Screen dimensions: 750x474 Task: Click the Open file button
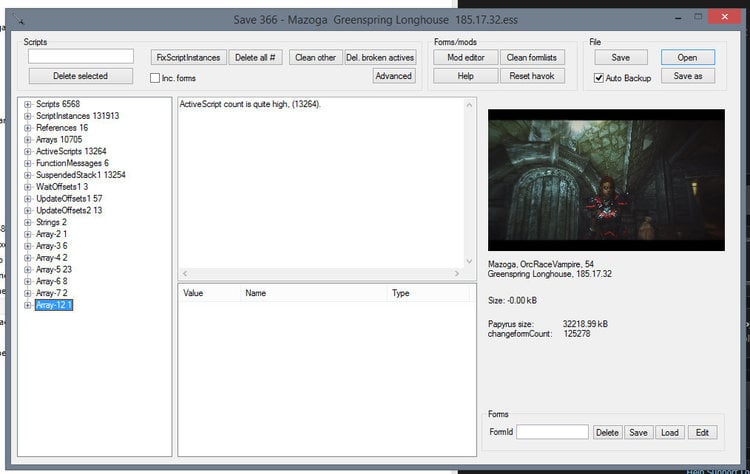688,57
